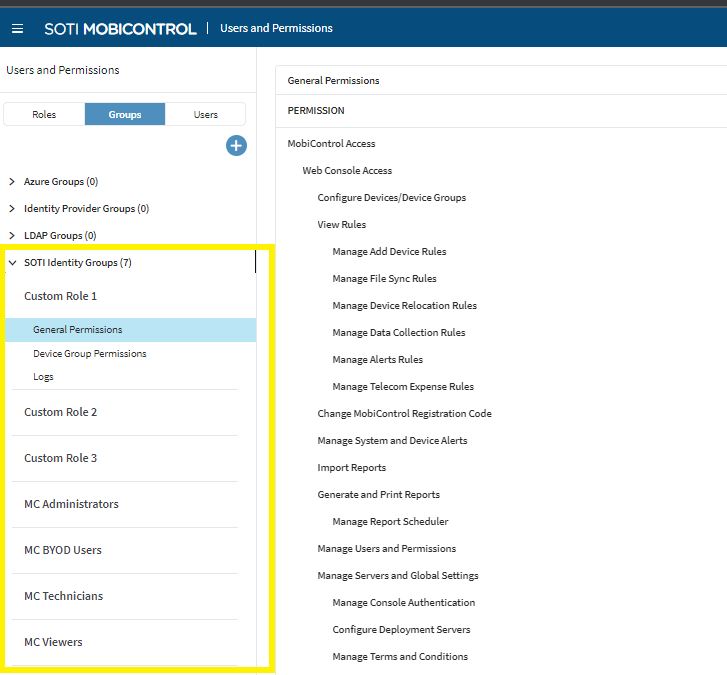The width and height of the screenshot is (727, 675).
Task: Collapse the SOTI Identity Groups node
Action: [12, 263]
